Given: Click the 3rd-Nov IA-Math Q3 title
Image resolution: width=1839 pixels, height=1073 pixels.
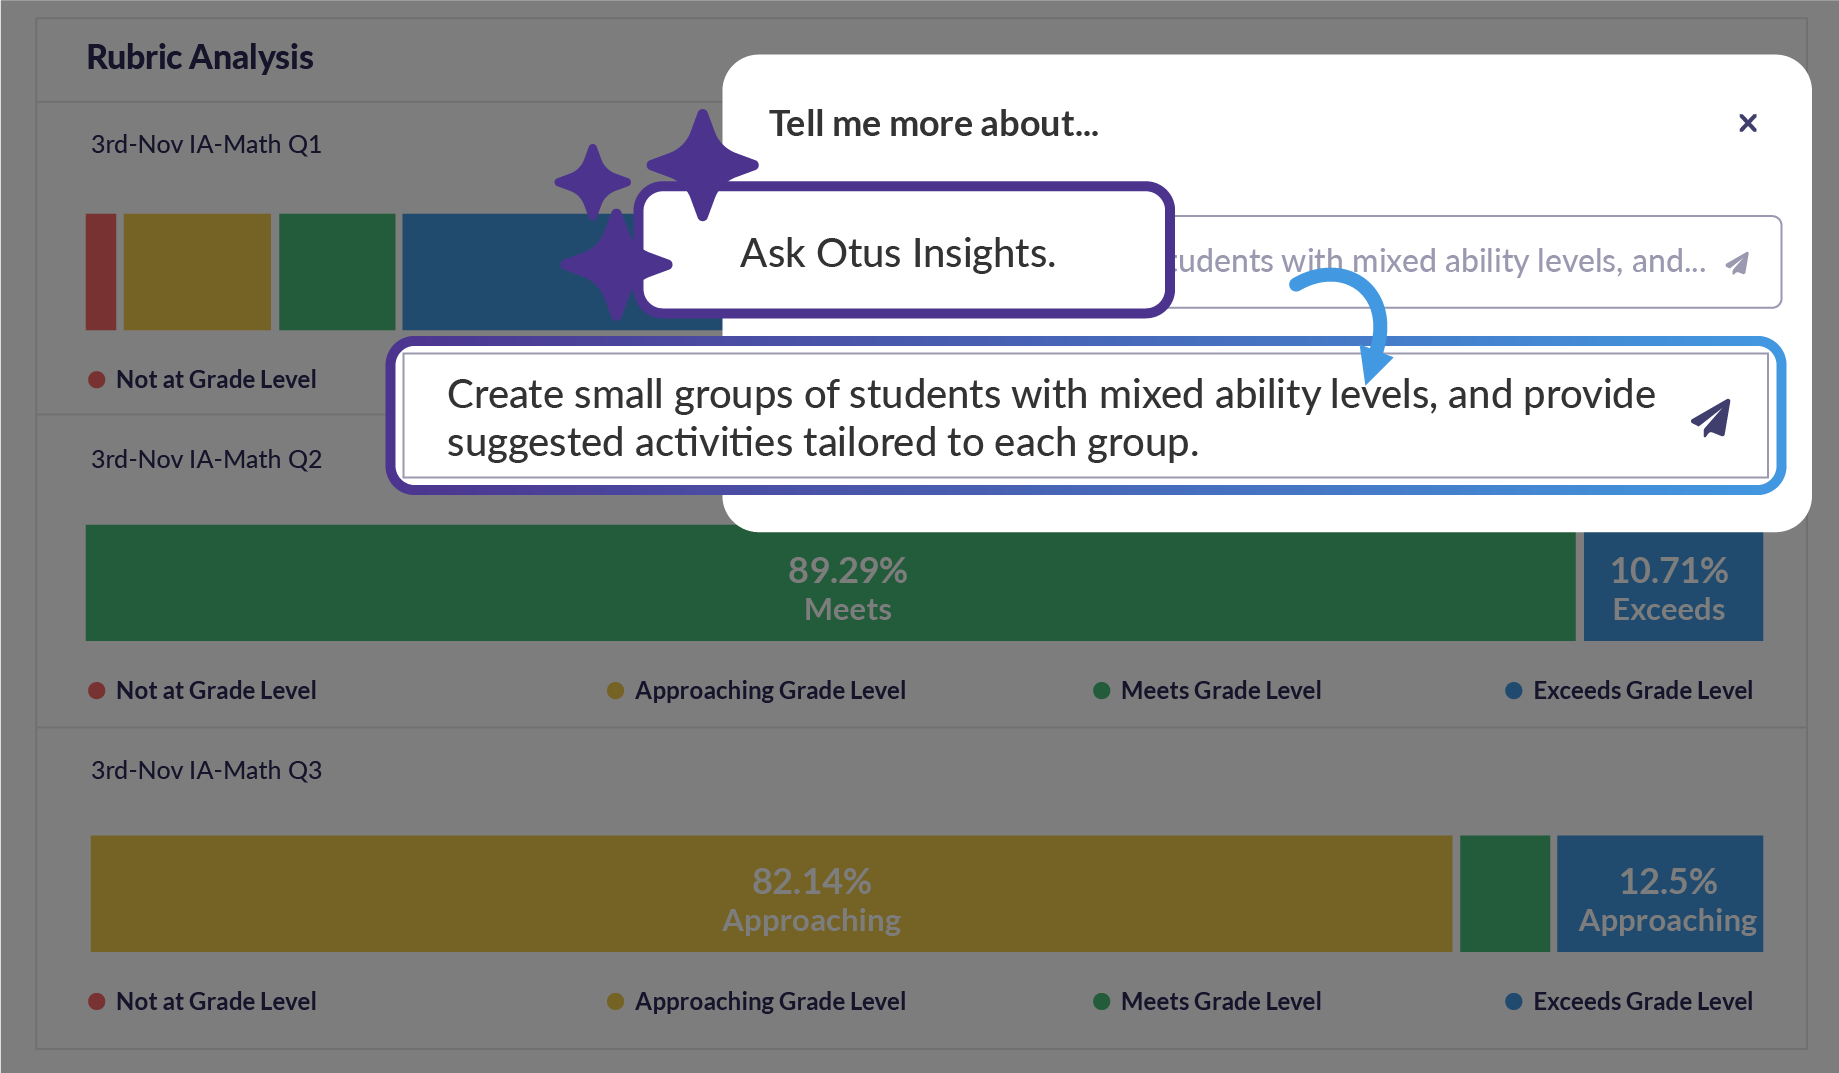Looking at the screenshot, I should point(206,770).
